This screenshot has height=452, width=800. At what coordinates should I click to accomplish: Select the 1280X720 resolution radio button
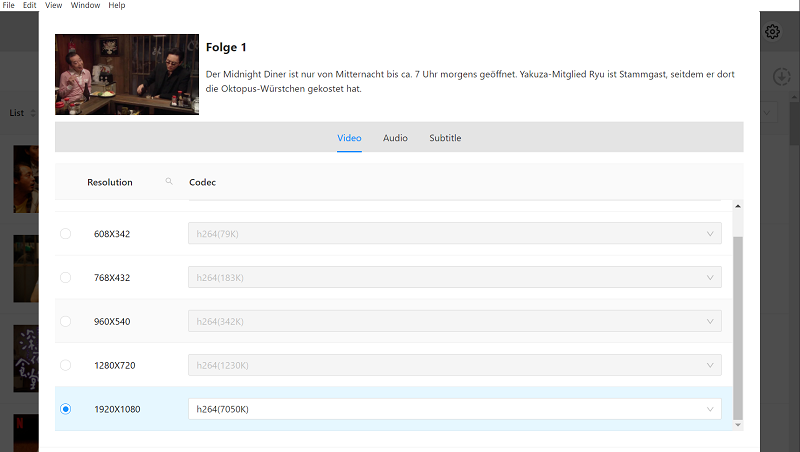pyautogui.click(x=65, y=365)
